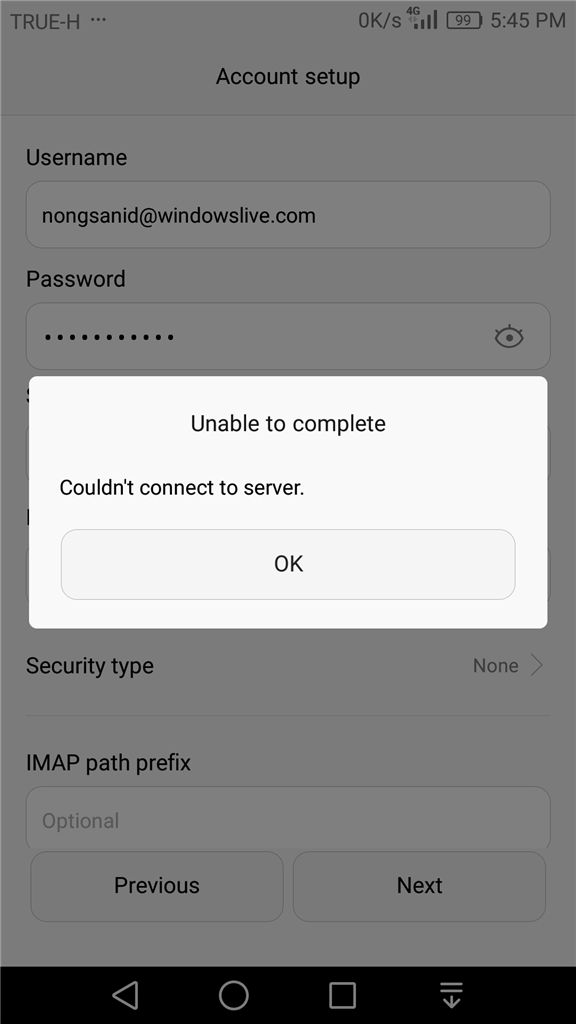
Task: Tap the Couldn't connect to server message
Action: coord(182,487)
